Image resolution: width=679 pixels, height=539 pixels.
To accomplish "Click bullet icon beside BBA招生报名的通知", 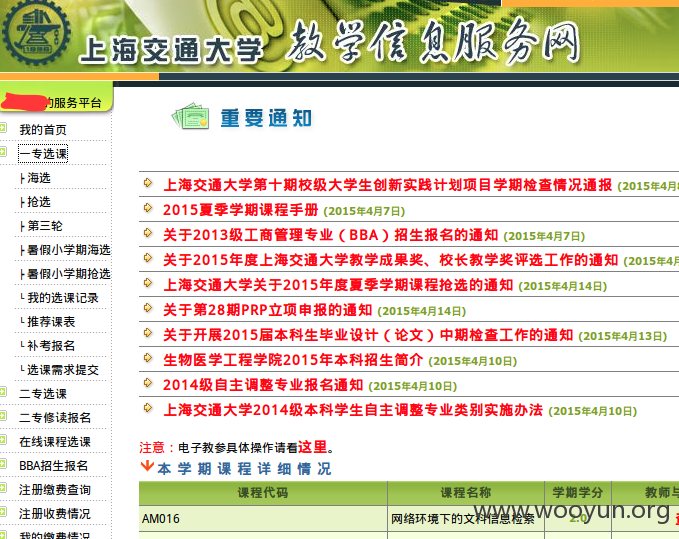I will [x=148, y=233].
